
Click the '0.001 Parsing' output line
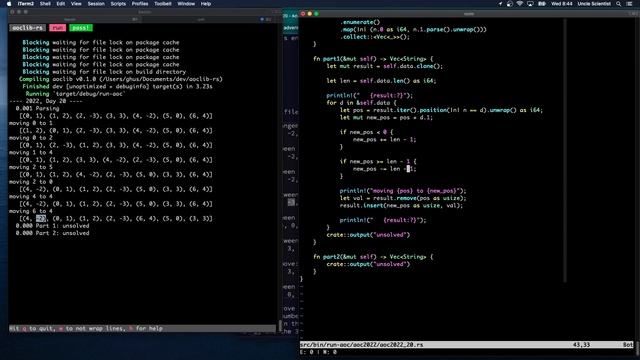tap(37, 109)
